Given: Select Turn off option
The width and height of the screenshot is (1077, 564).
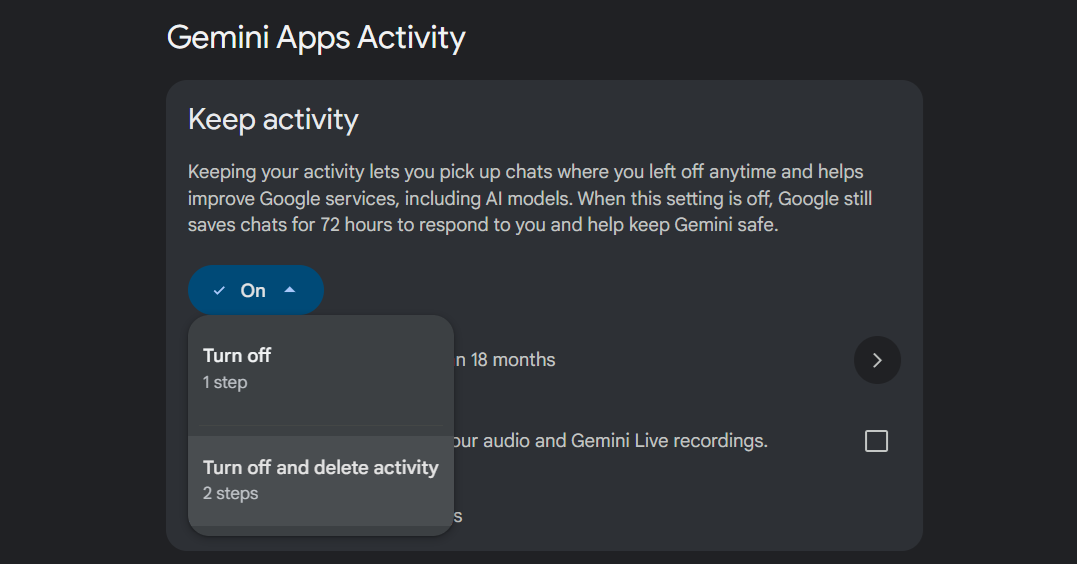Looking at the screenshot, I should pos(321,371).
